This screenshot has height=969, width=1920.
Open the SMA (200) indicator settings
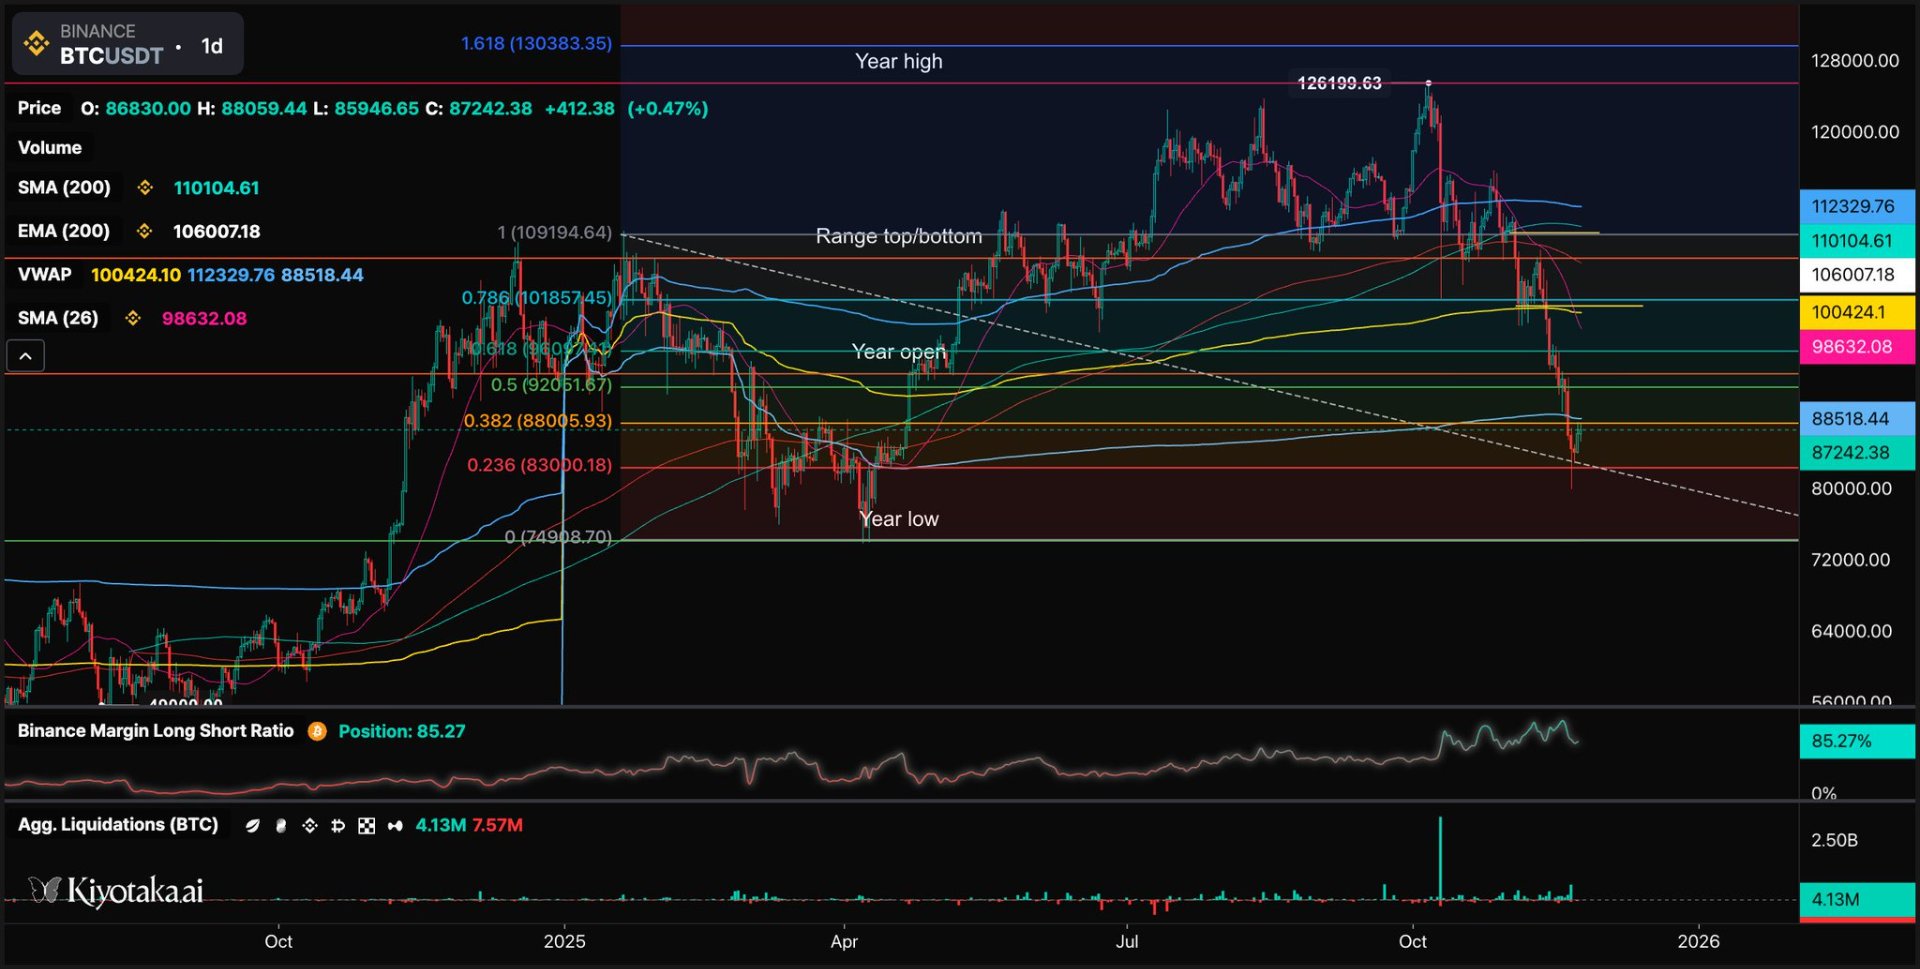(x=64, y=188)
